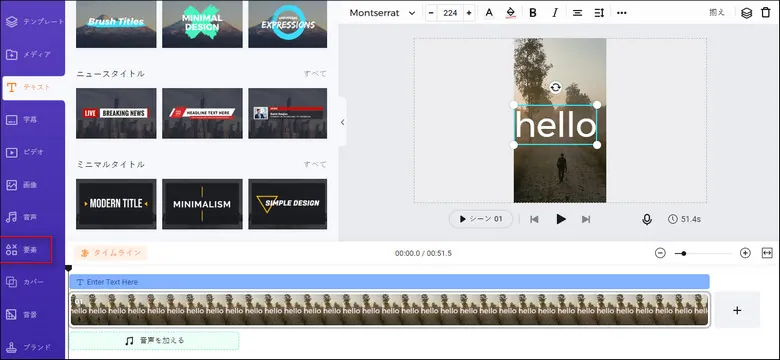This screenshot has height=360, width=780.
Task: Switch to タイムライン timeline mode
Action: (111, 253)
